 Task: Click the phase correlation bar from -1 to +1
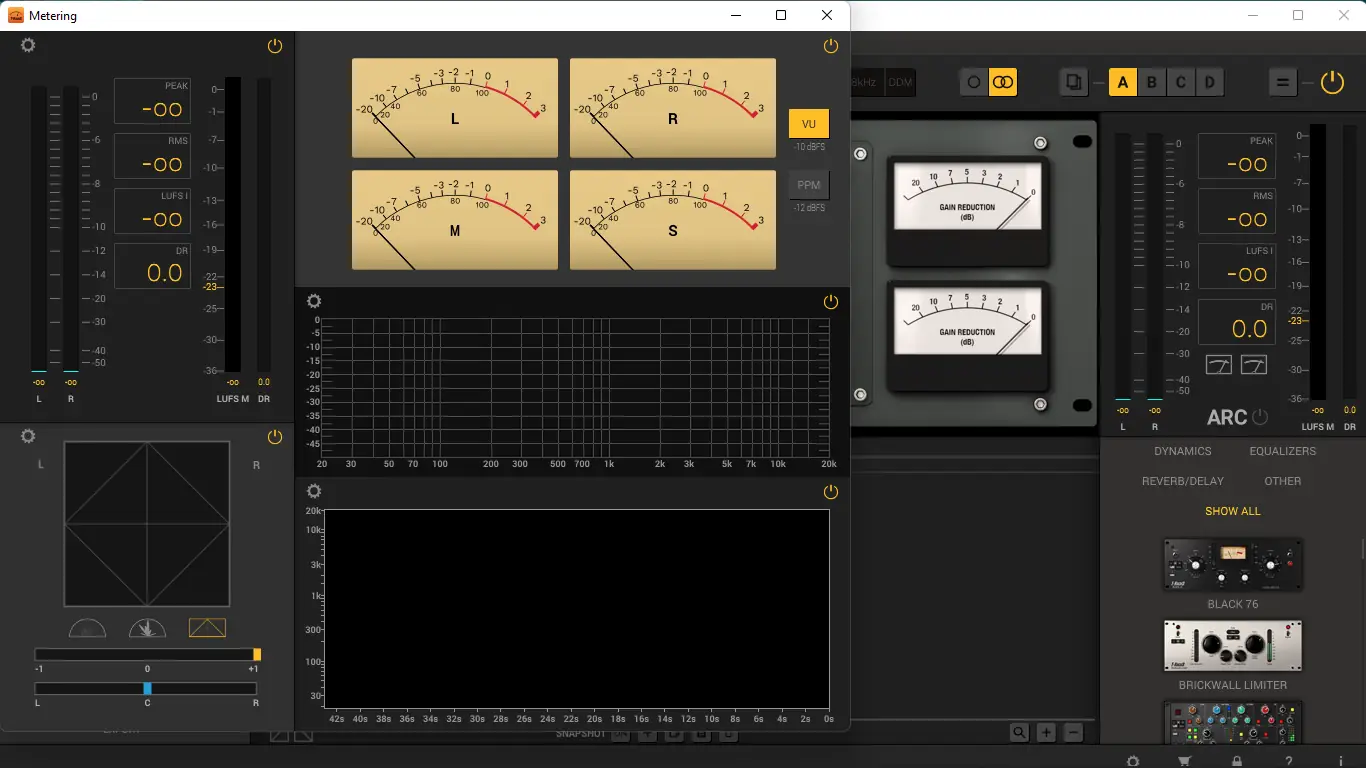[x=147, y=654]
